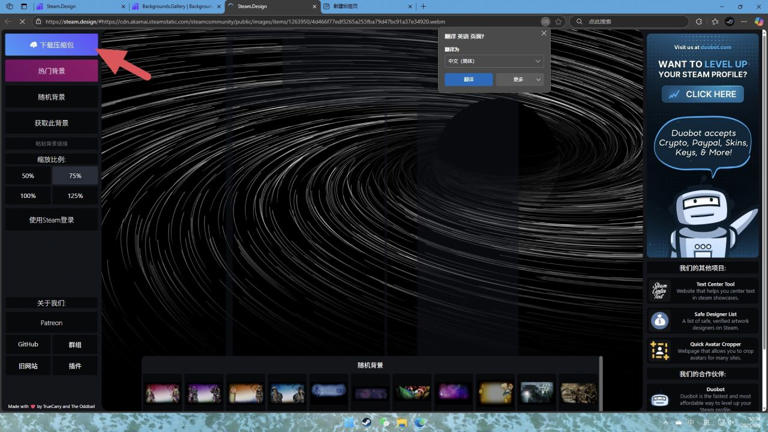Open the 更多 options dropdown in translate popup
768x432 pixels.
coord(519,80)
